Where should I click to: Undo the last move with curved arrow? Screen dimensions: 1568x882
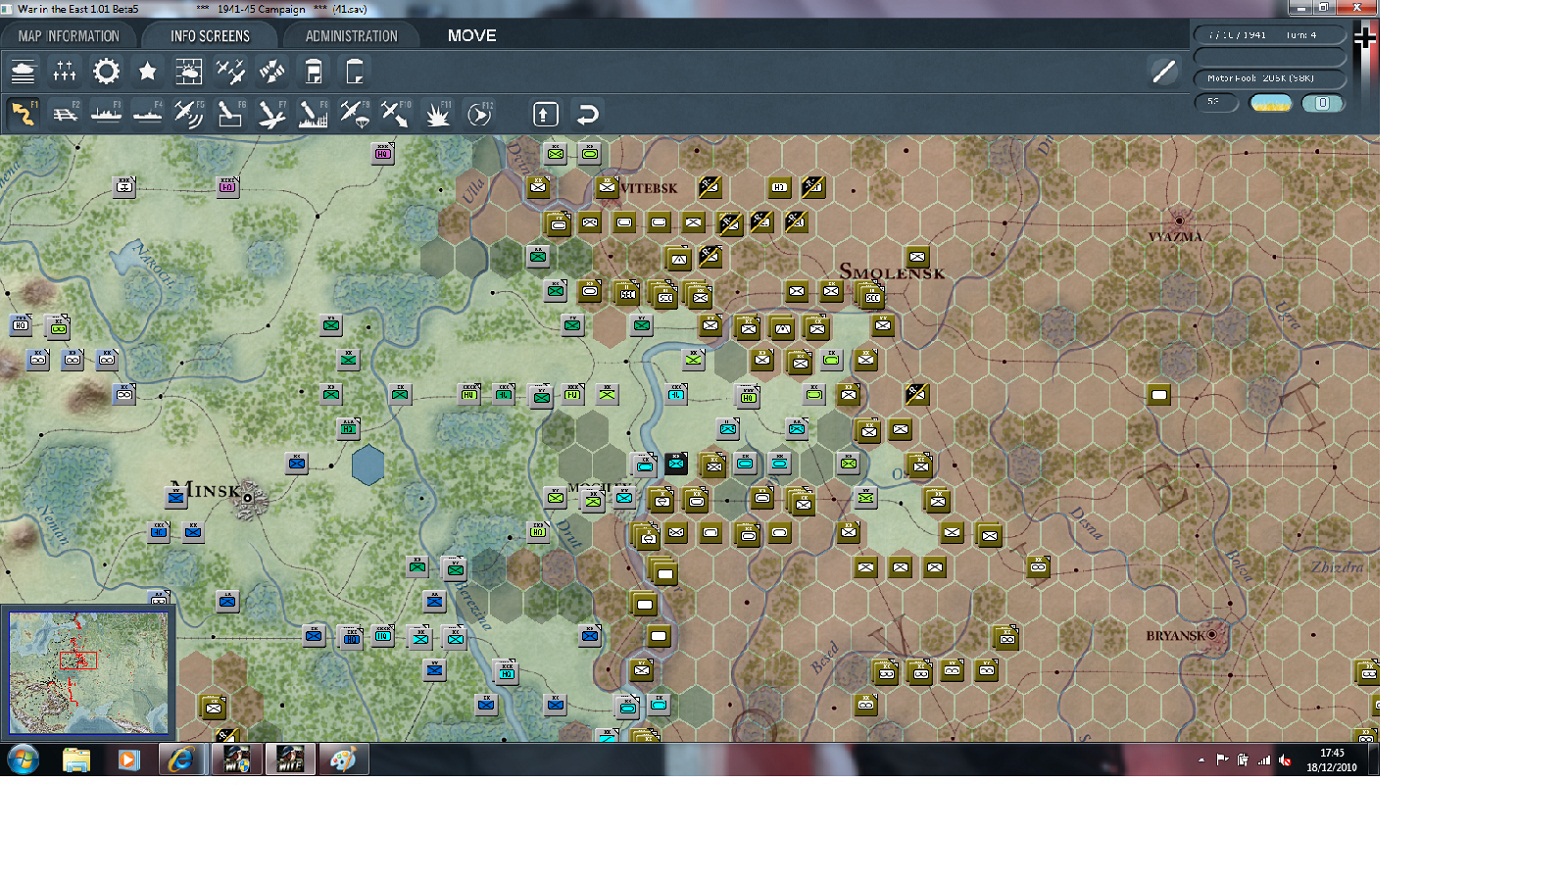[587, 114]
